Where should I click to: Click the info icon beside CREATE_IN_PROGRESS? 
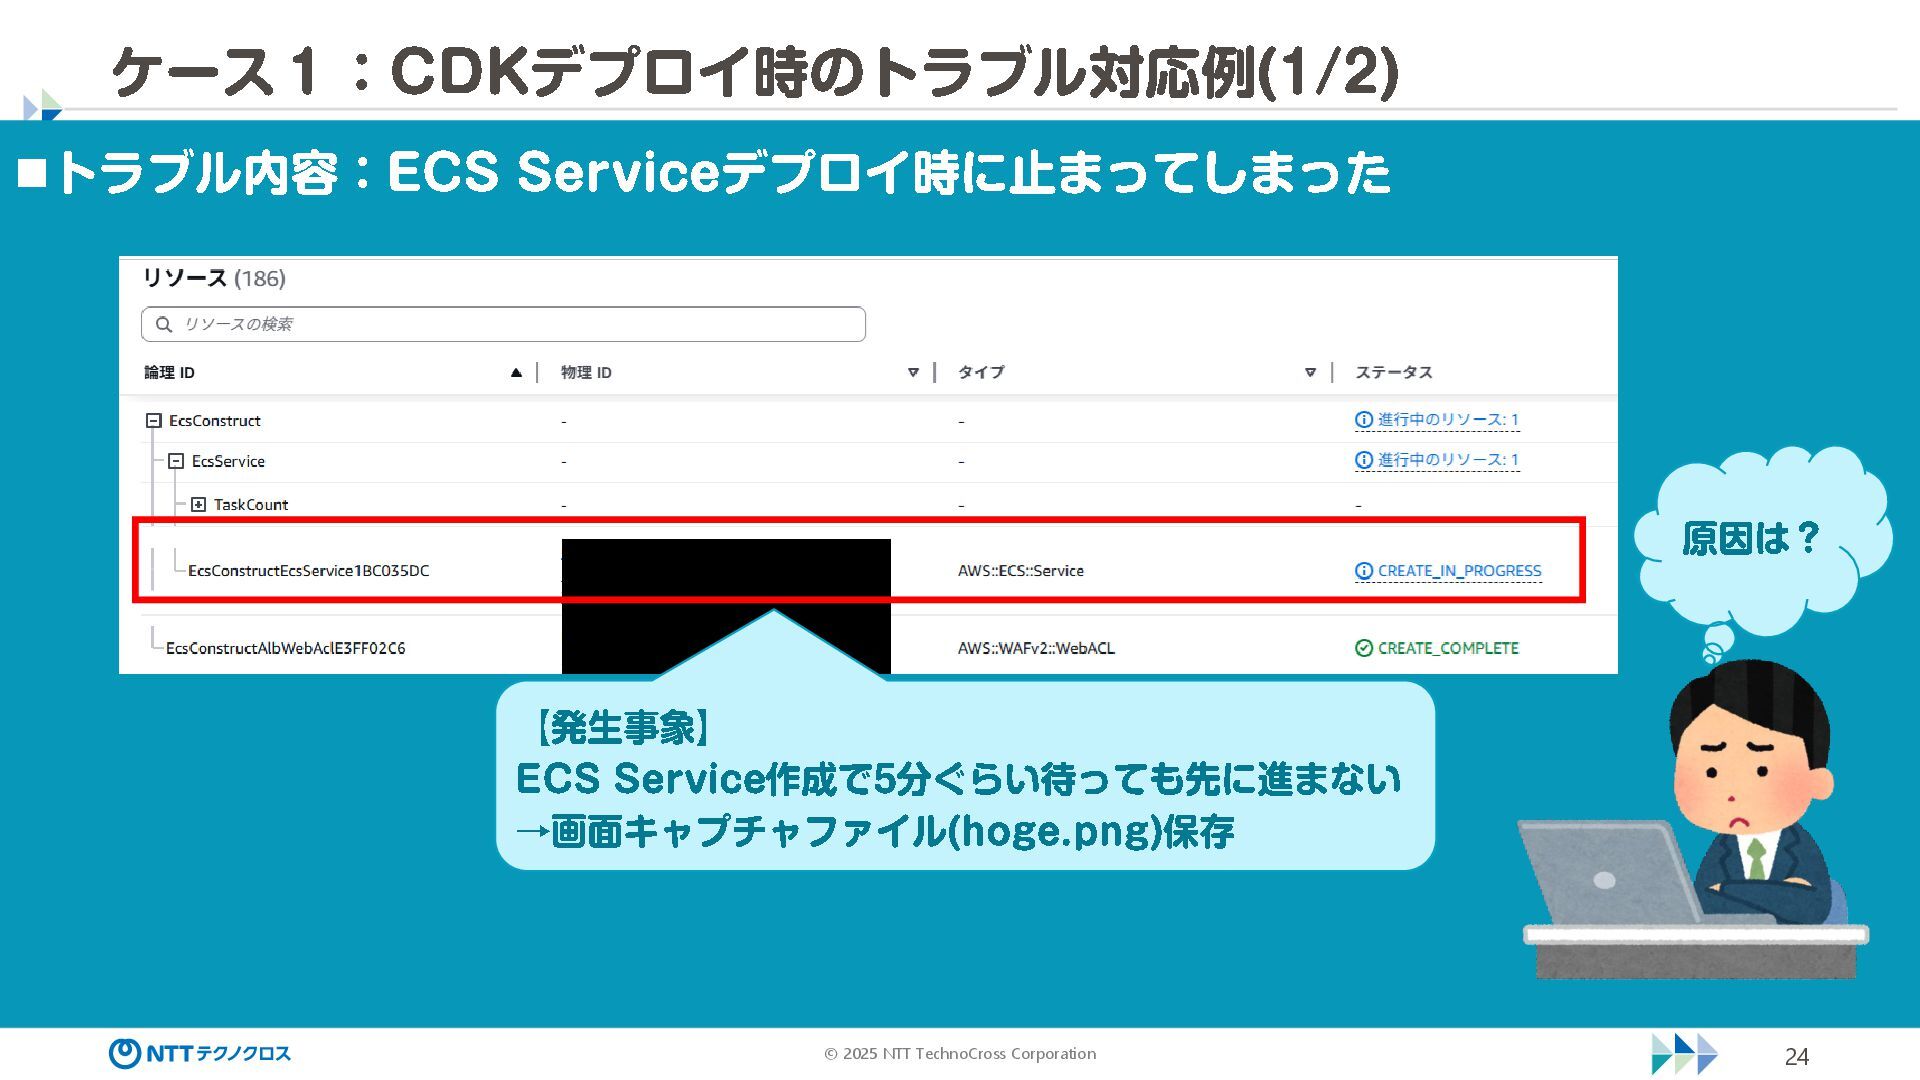tap(1363, 571)
